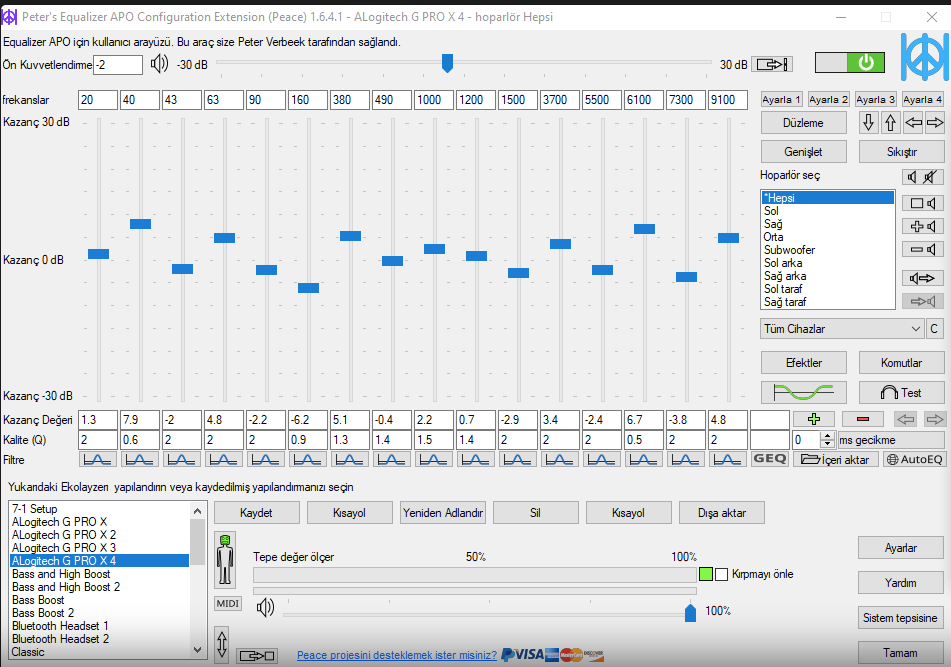Click the green-headed figure icon
The height and width of the screenshot is (667, 951).
[225, 560]
